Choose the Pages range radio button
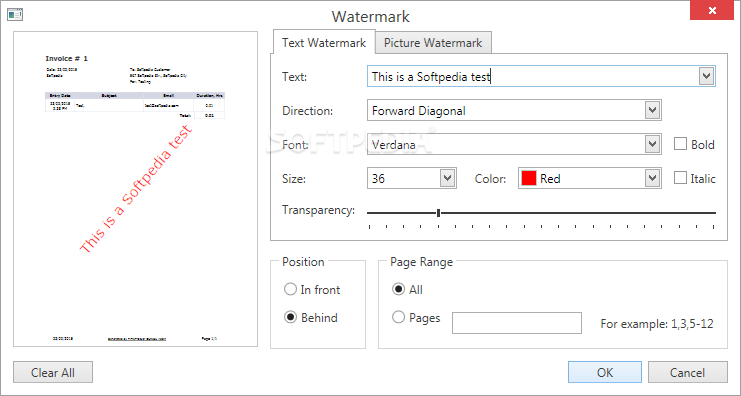Screen dimensions: 741x396 pos(398,317)
